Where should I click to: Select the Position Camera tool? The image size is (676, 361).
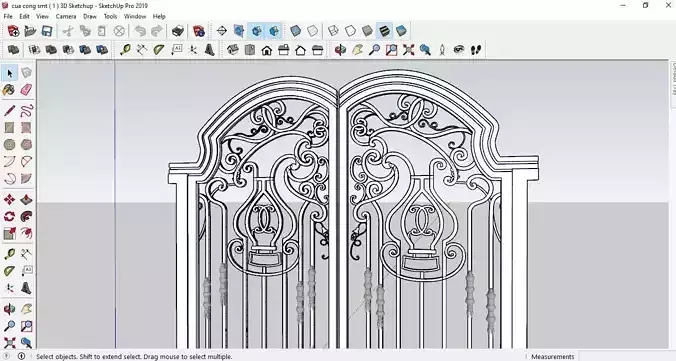point(442,50)
